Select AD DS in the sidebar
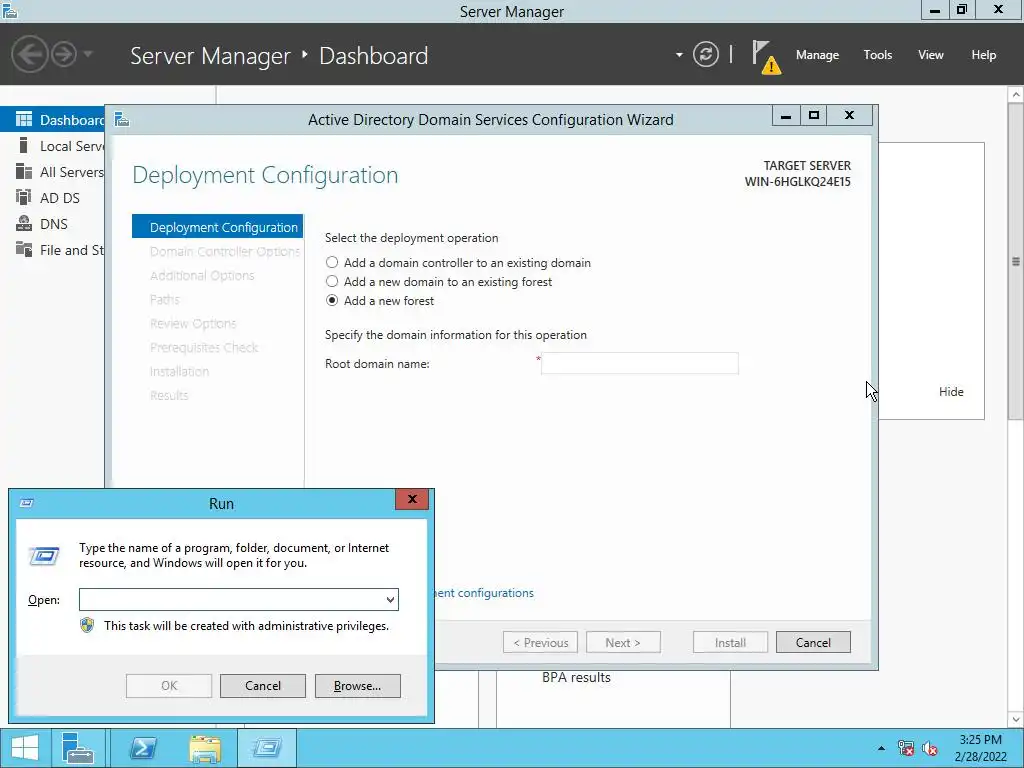 [53, 198]
